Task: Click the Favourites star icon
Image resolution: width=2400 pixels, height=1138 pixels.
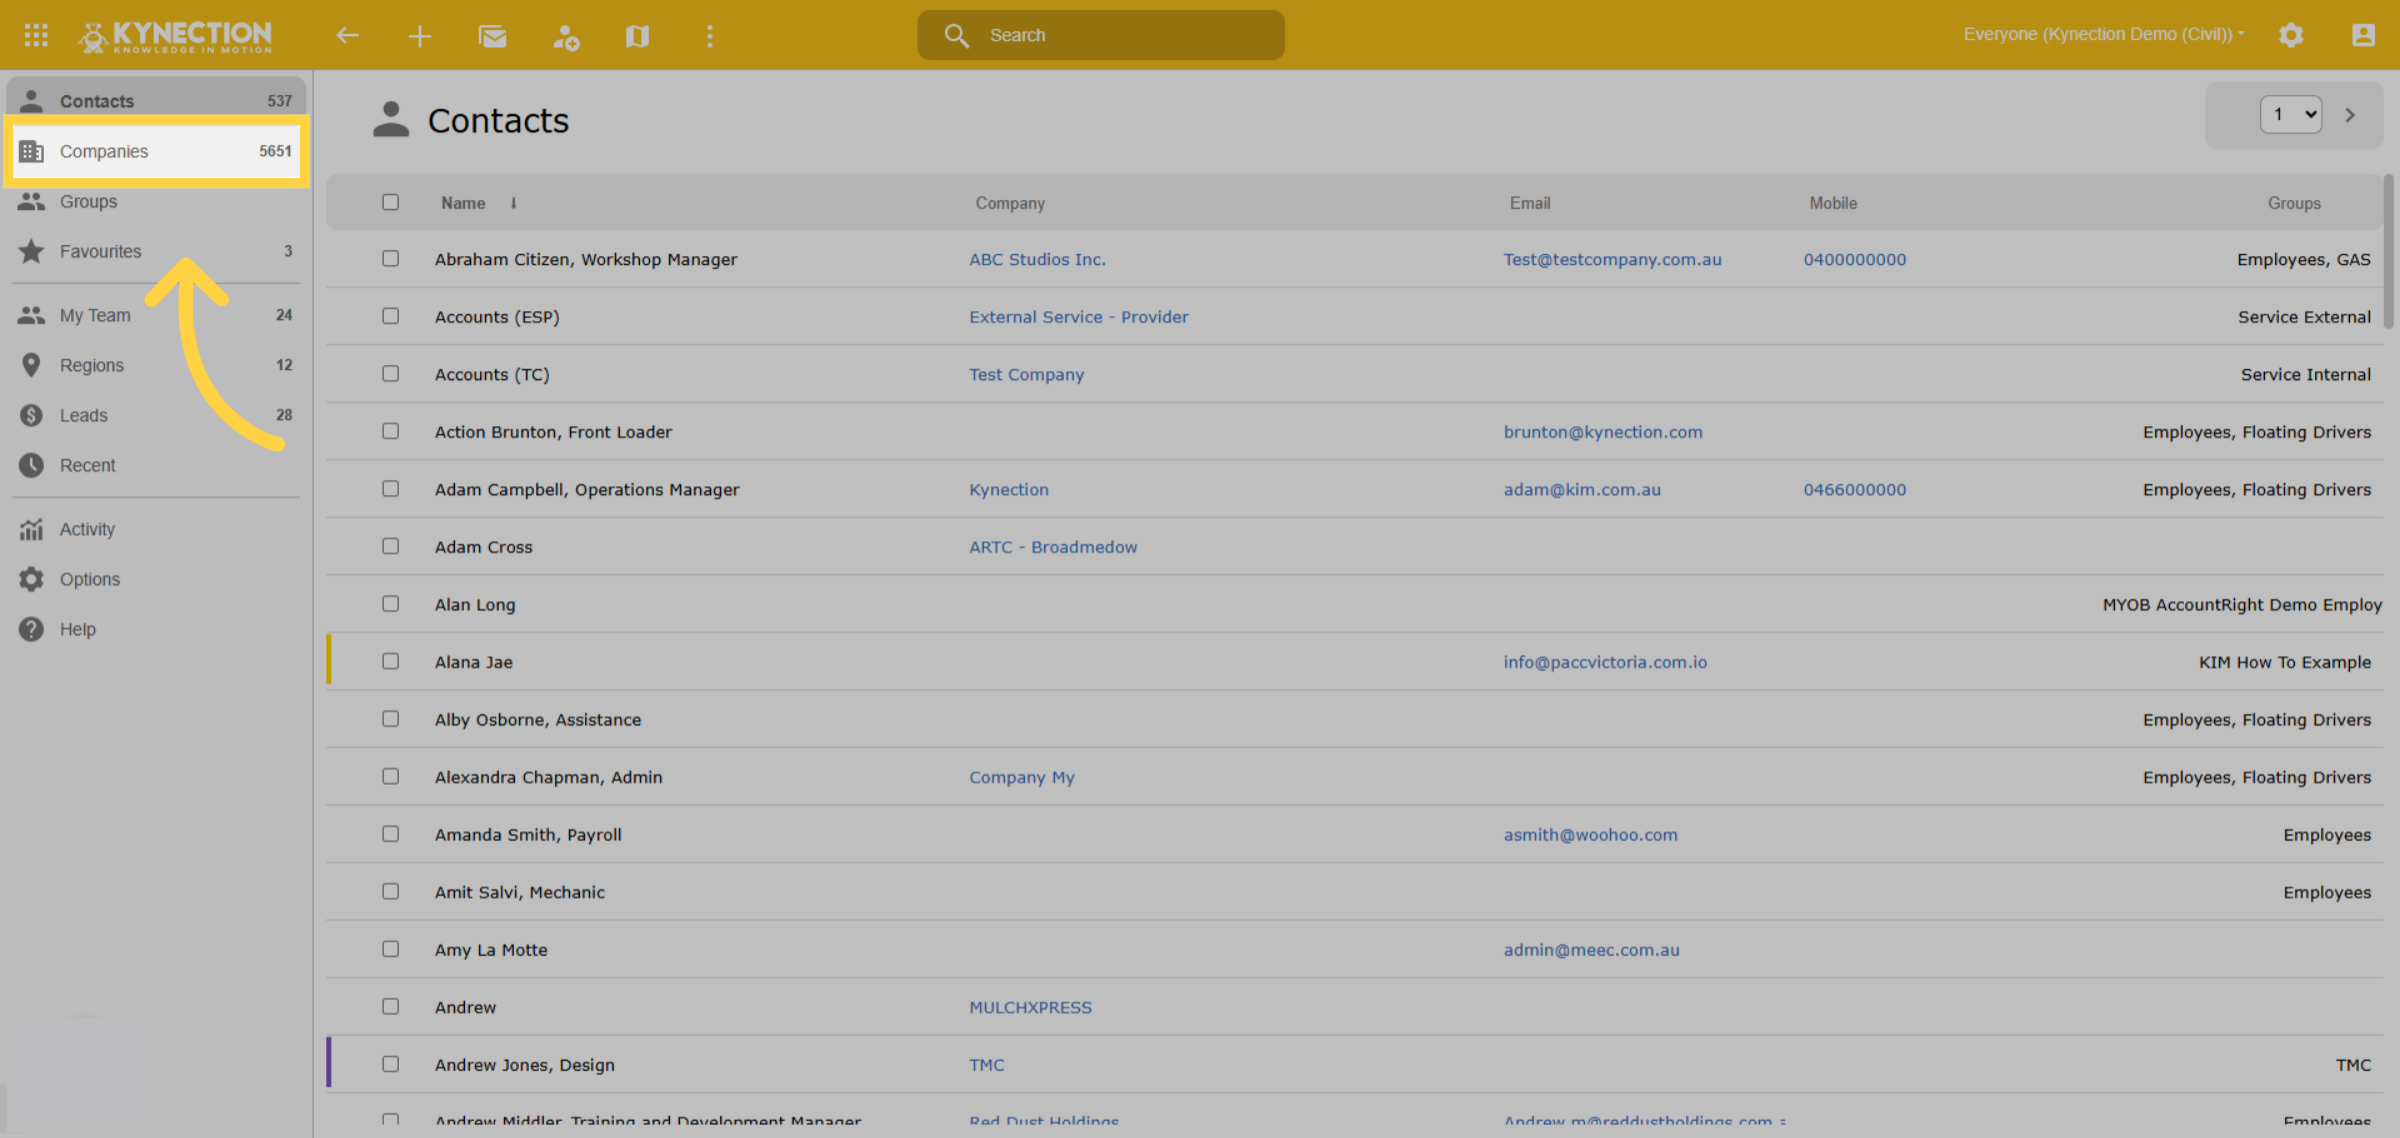Action: coord(31,251)
